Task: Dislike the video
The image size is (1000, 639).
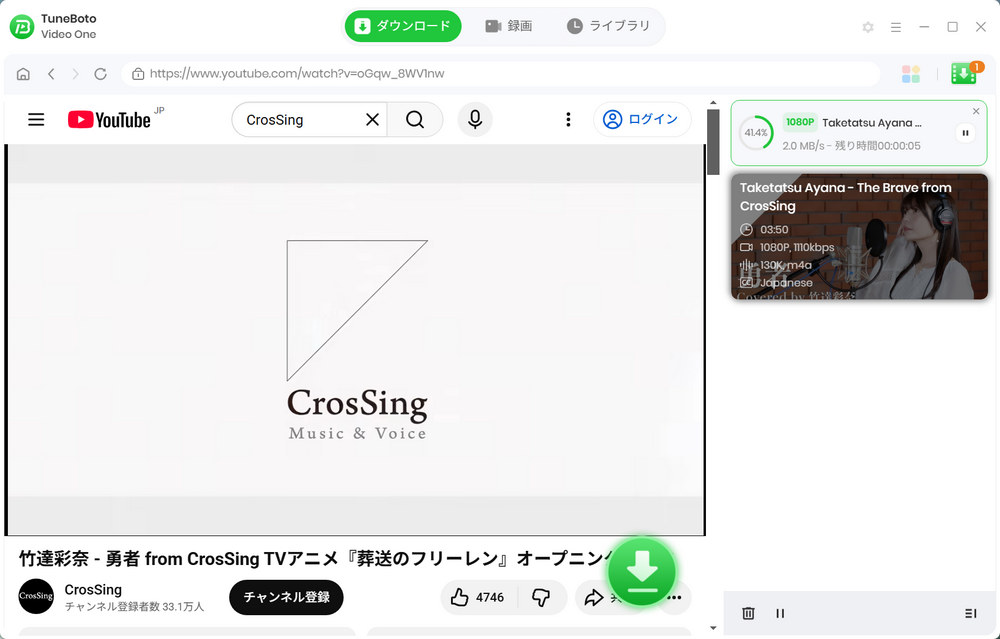Action: coord(541,598)
